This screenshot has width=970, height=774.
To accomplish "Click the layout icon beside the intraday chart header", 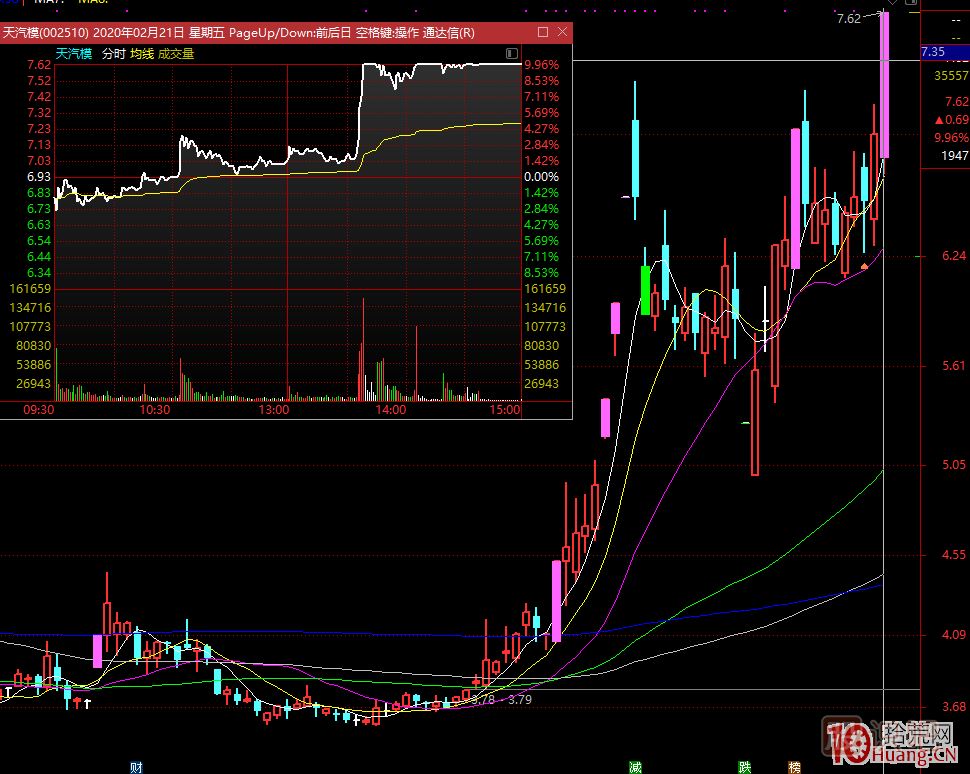I will click(x=511, y=54).
